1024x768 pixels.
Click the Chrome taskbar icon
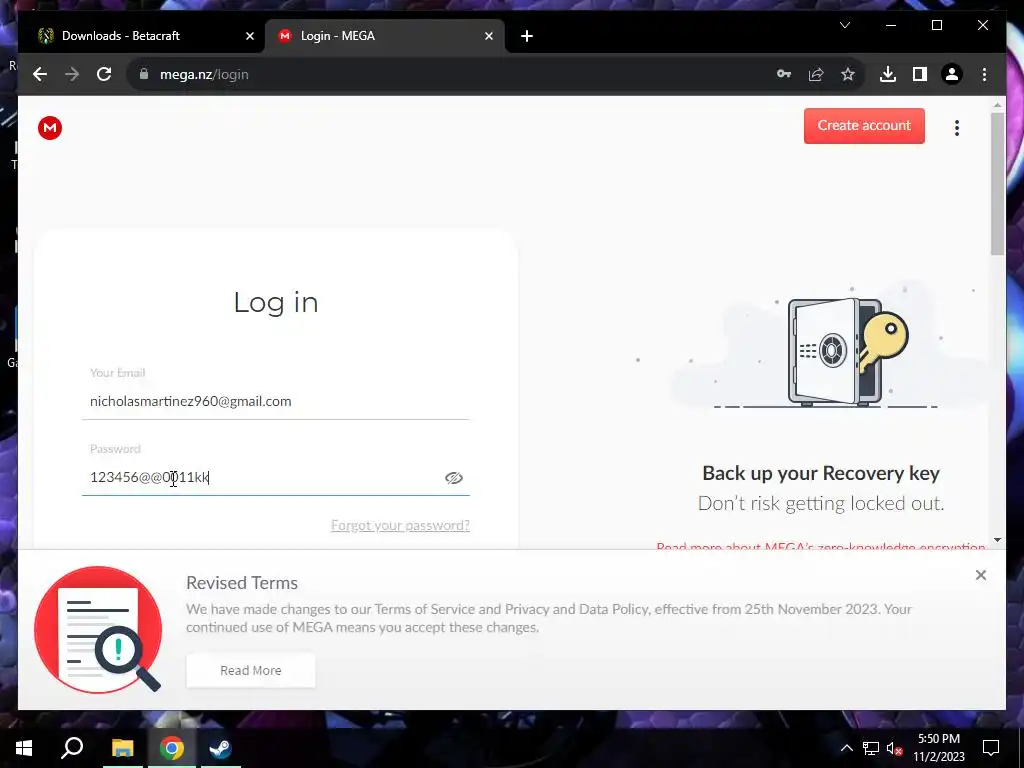172,748
